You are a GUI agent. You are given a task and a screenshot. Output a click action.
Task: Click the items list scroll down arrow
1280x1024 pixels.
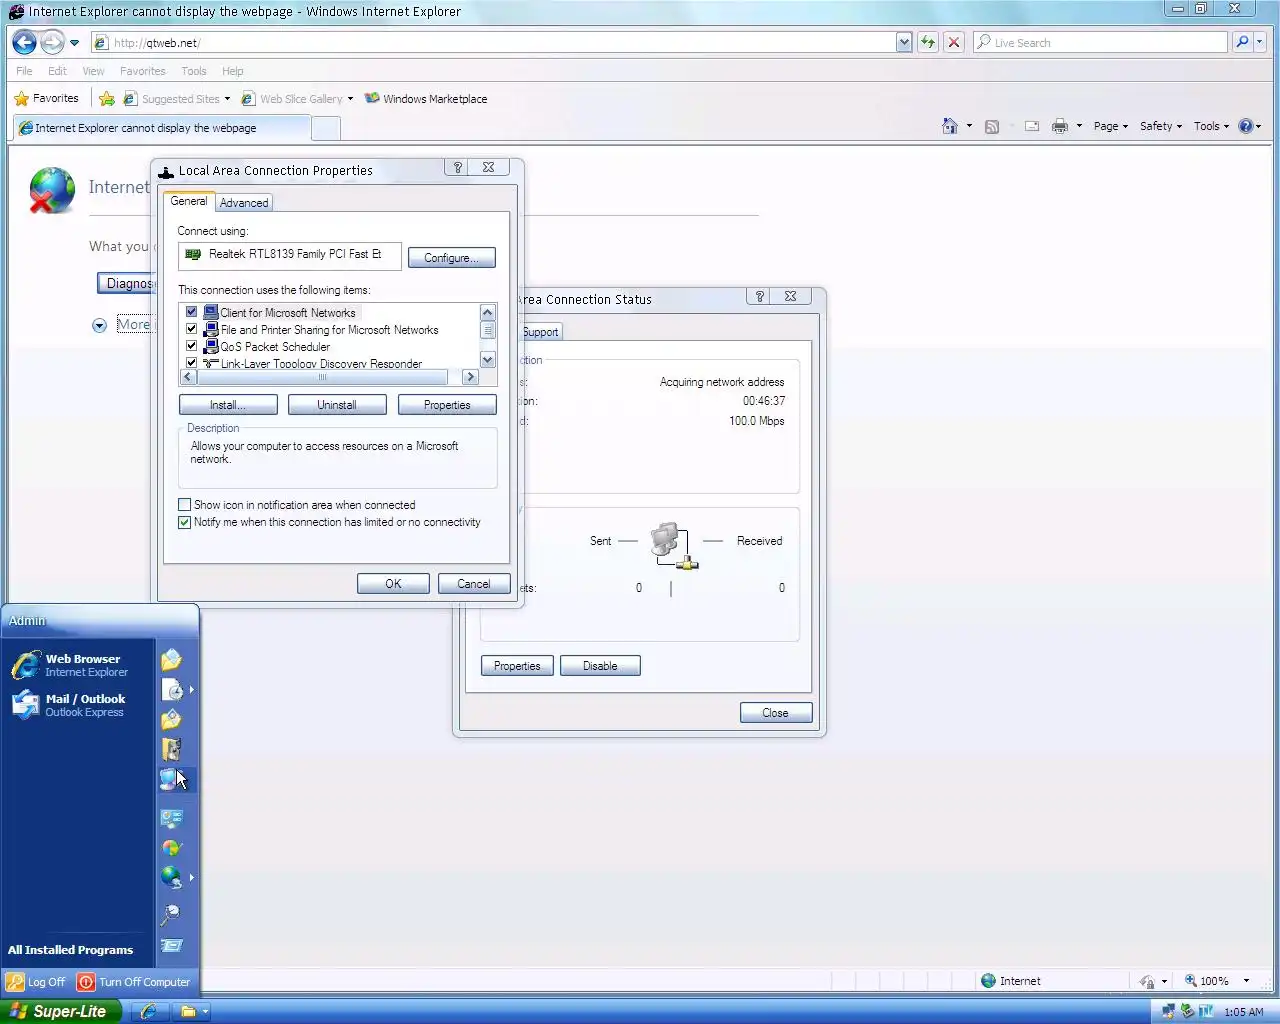pos(488,360)
